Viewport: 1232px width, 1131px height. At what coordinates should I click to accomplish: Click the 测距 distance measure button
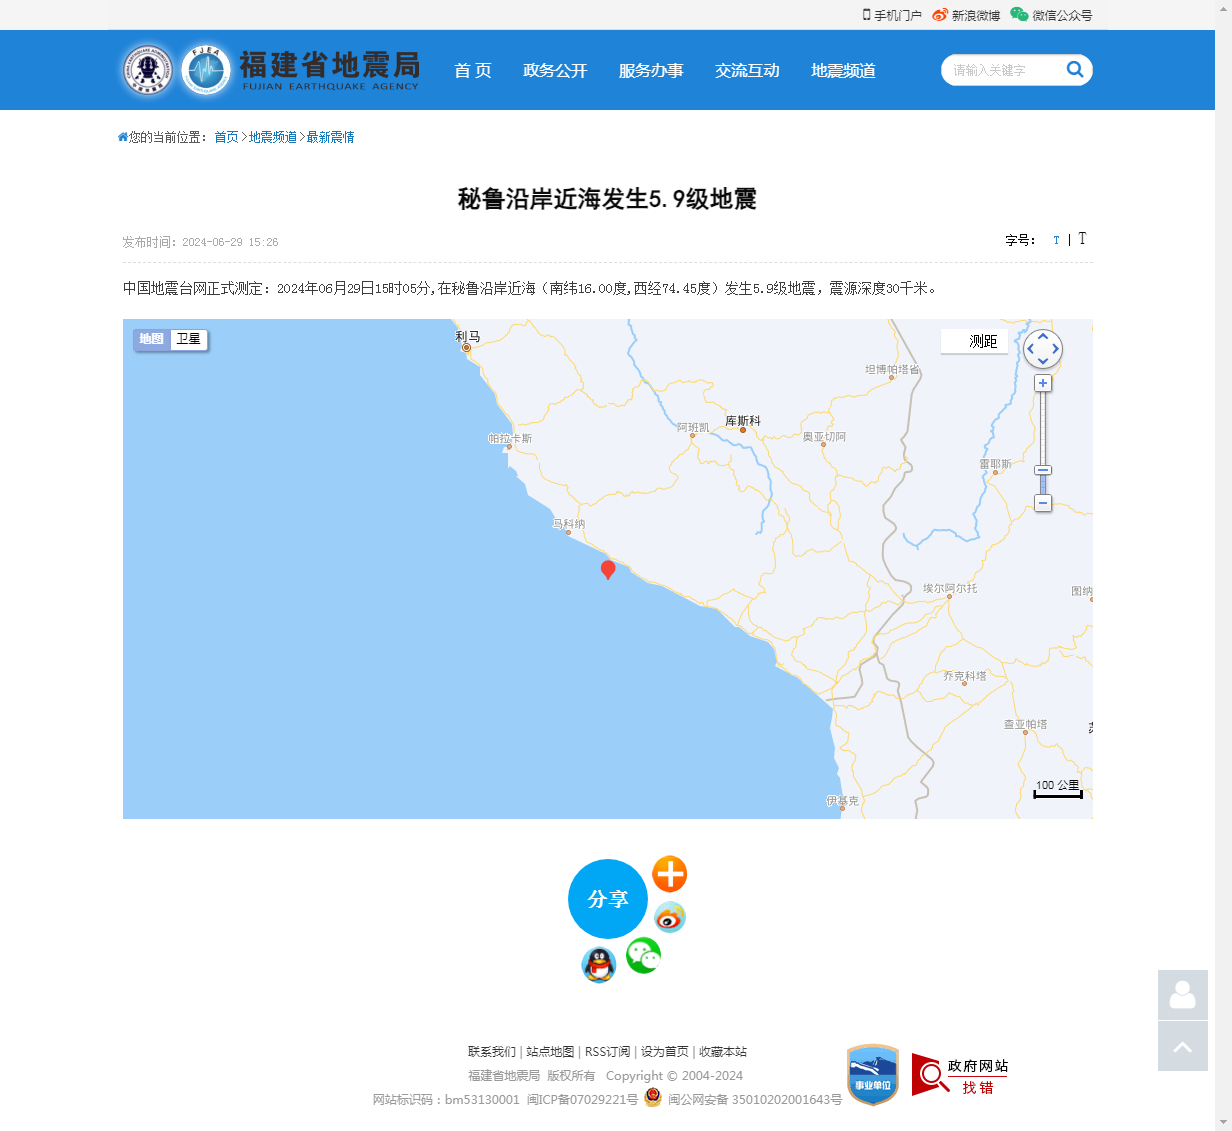click(x=975, y=341)
